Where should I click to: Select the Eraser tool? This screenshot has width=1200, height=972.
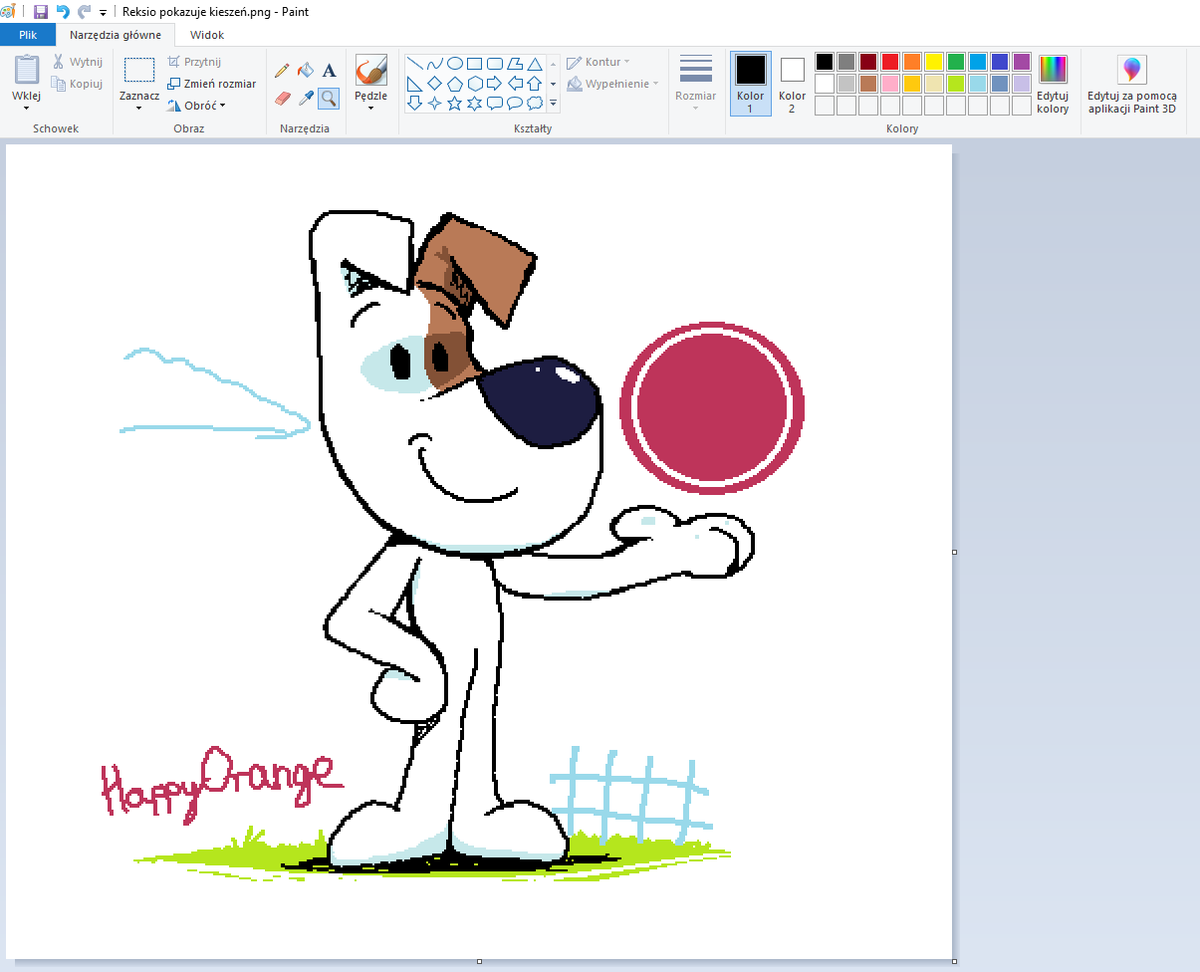point(281,98)
